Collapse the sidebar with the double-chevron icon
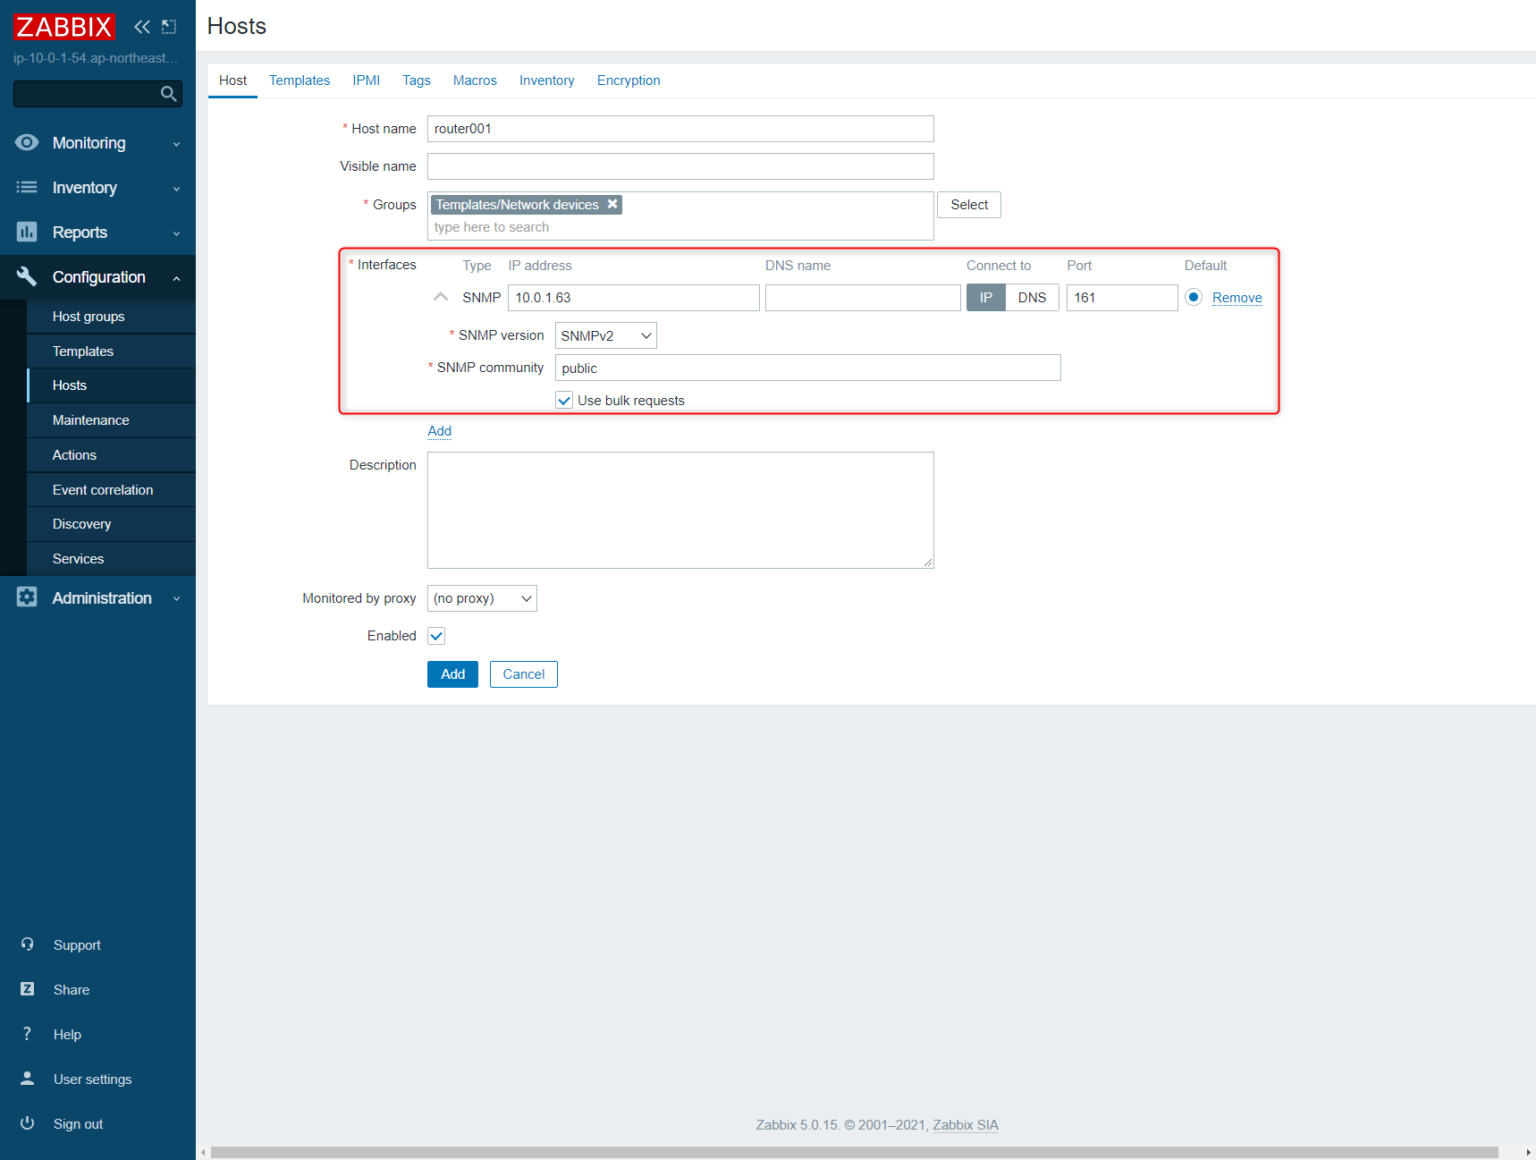The height and width of the screenshot is (1160, 1536). [141, 27]
